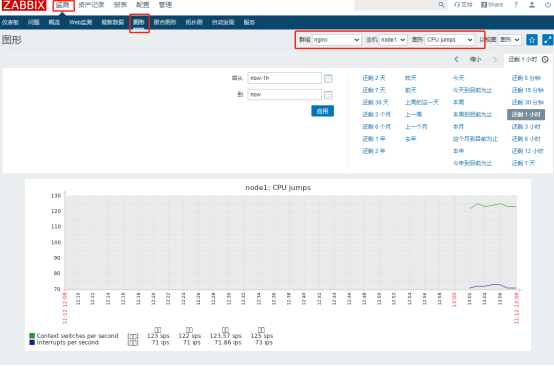Screen dimensions: 554x366
Task: Focus the now to field
Action: pos(284,94)
